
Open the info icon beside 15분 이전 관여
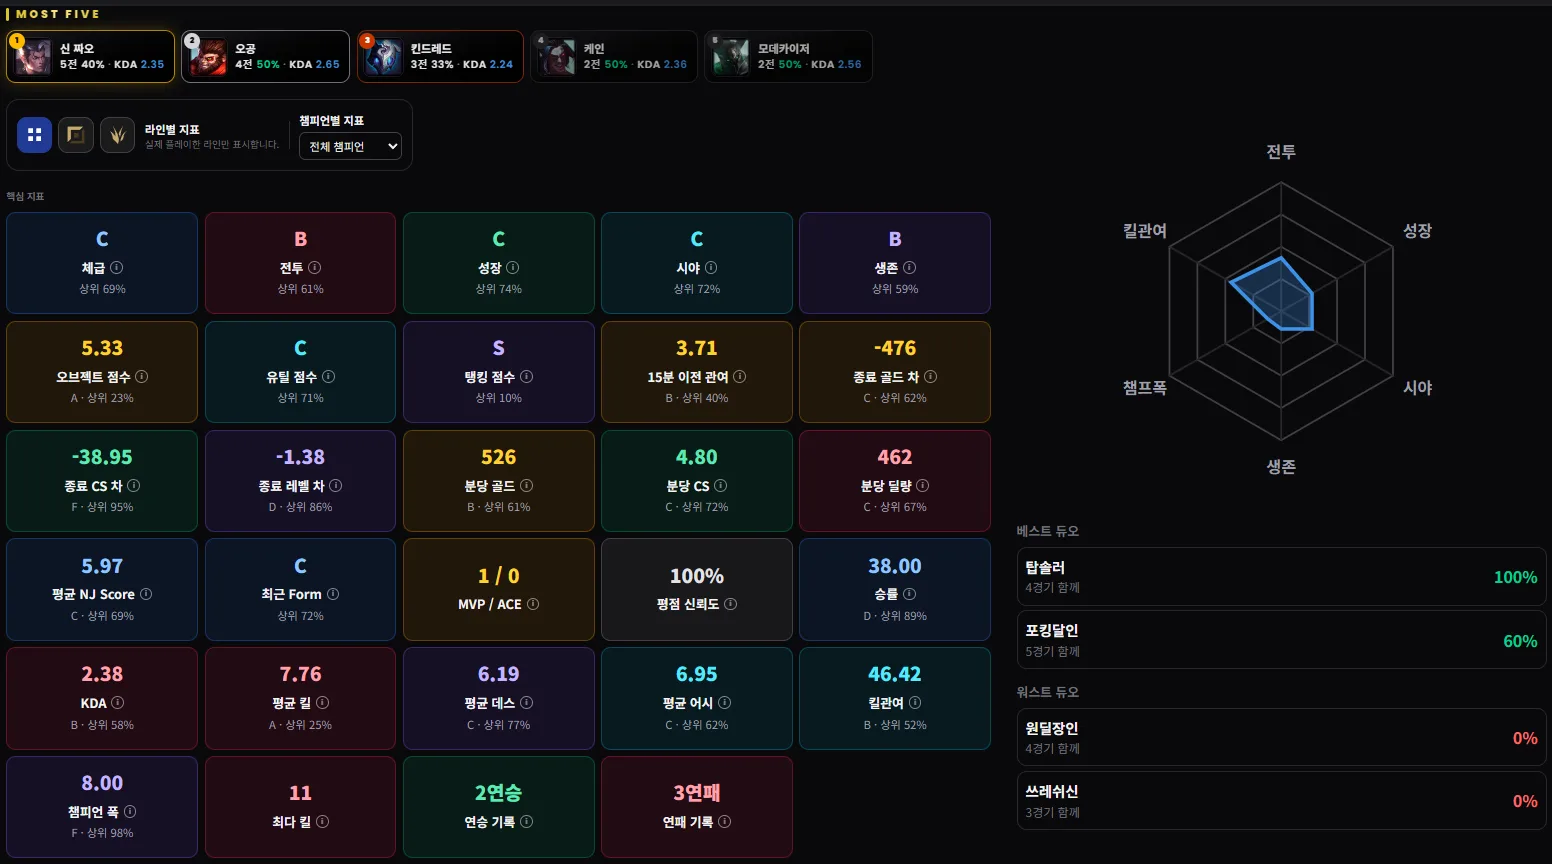(740, 377)
